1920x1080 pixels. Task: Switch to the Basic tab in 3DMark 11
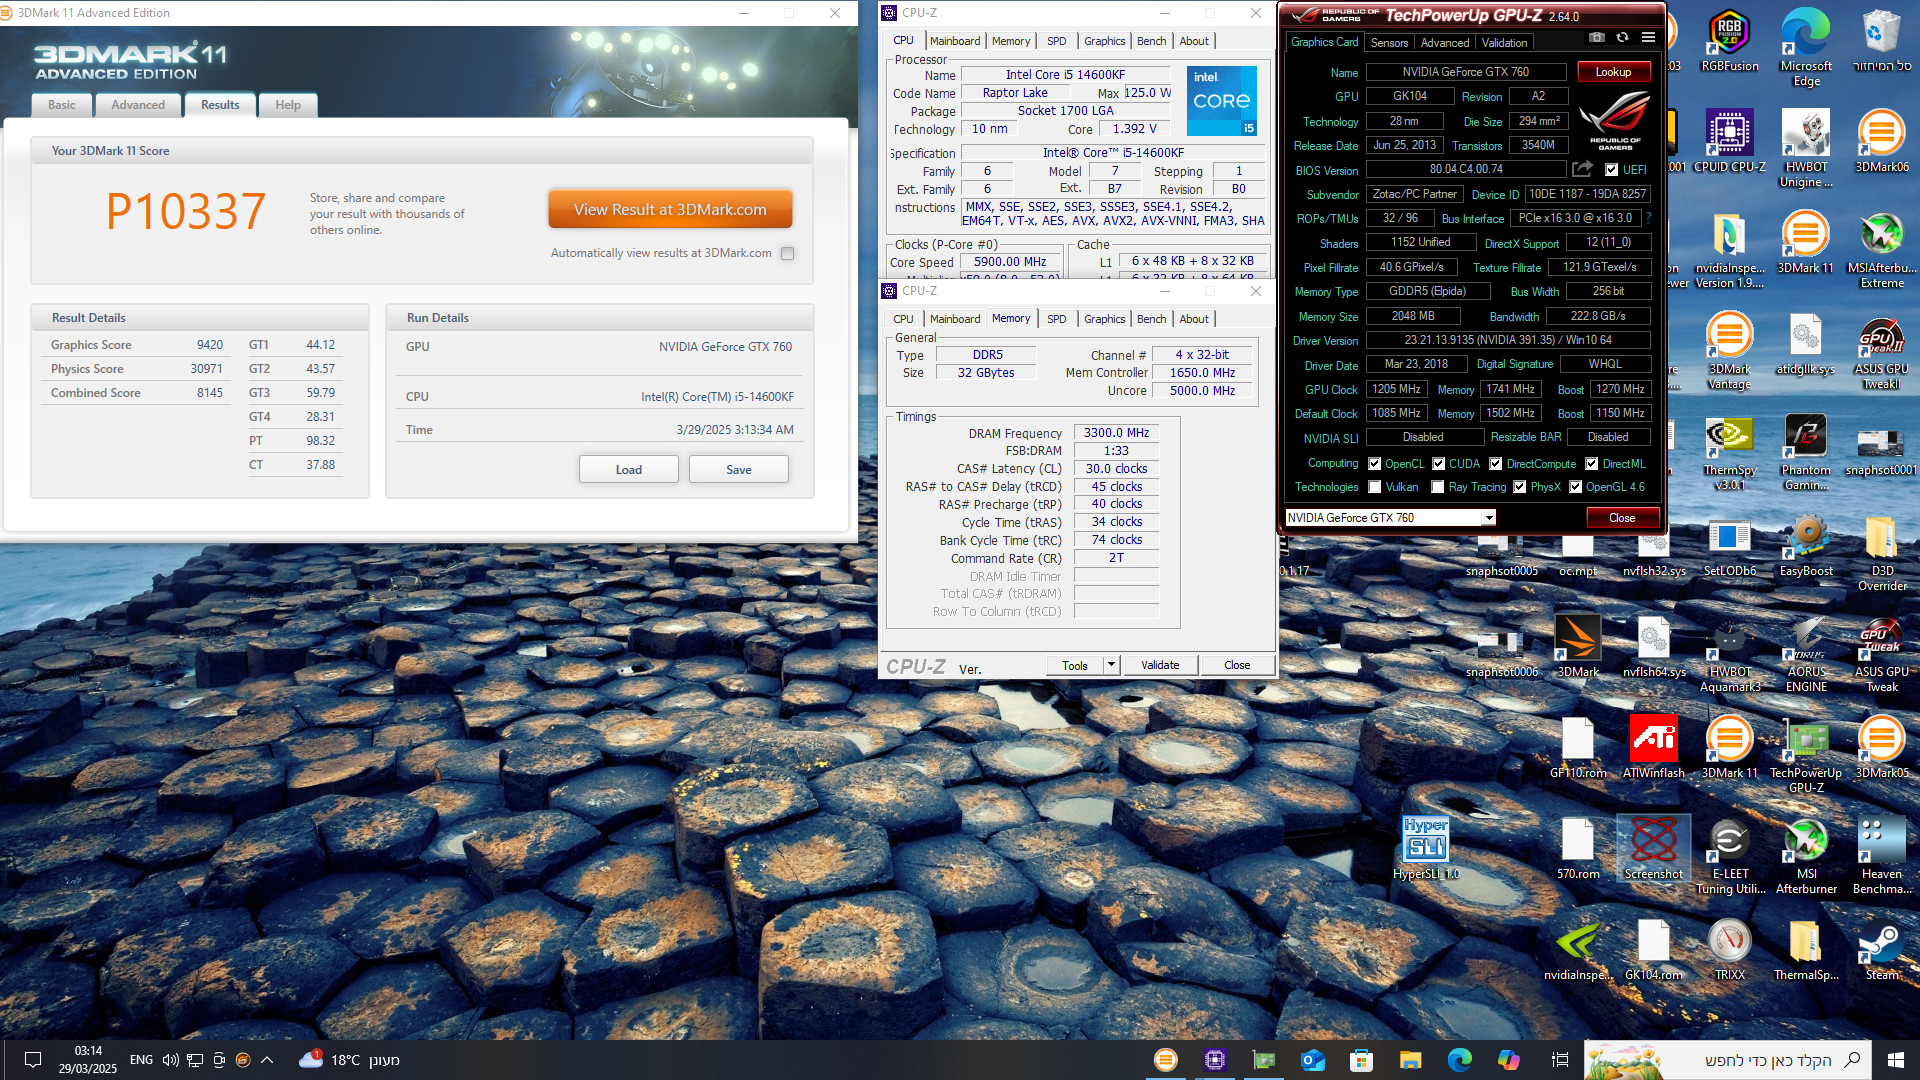point(62,105)
